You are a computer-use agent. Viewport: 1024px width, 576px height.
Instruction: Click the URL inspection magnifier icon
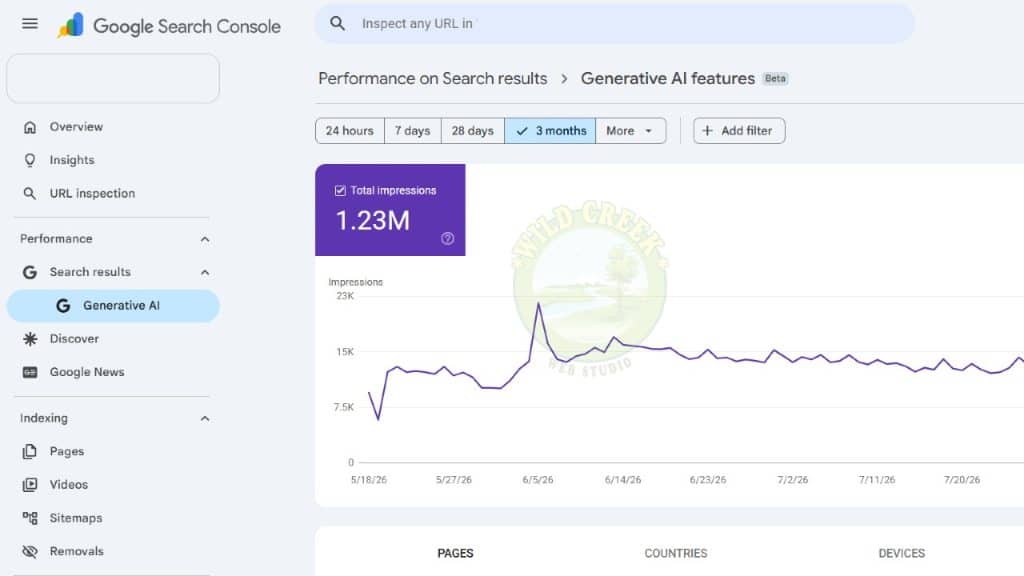click(x=30, y=194)
